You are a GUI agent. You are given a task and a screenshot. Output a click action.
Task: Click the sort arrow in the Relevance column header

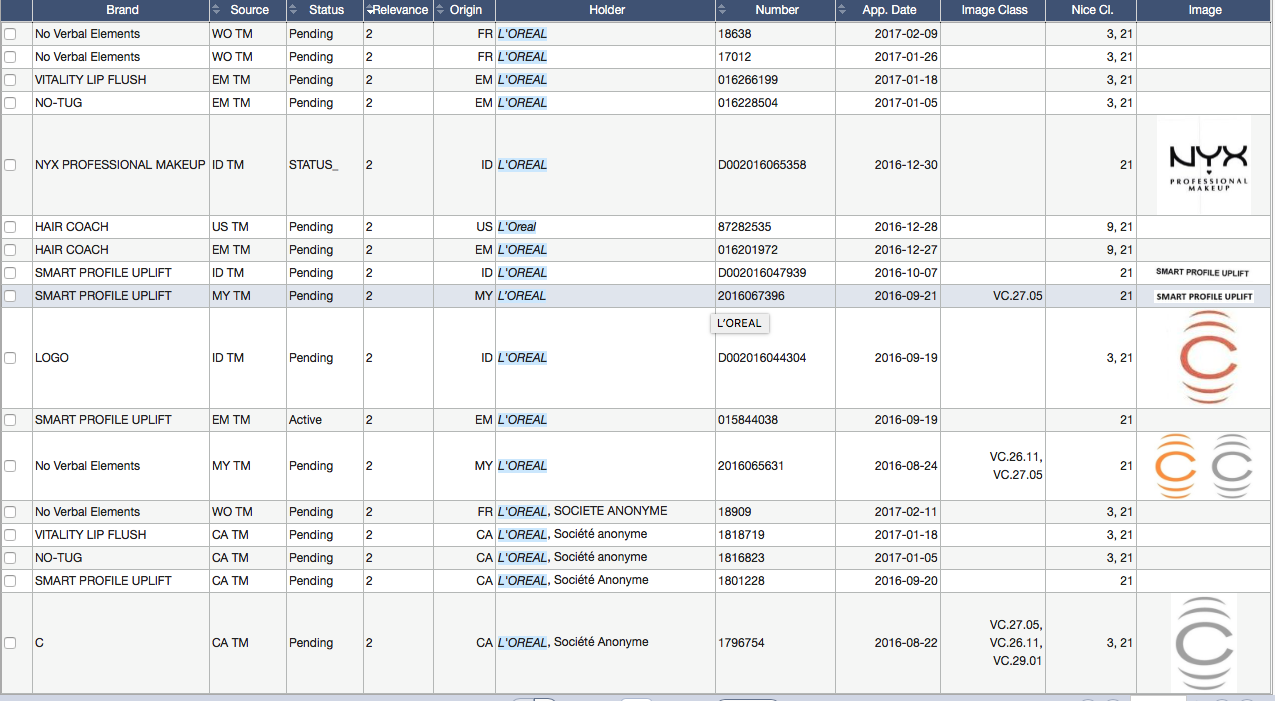click(x=370, y=10)
